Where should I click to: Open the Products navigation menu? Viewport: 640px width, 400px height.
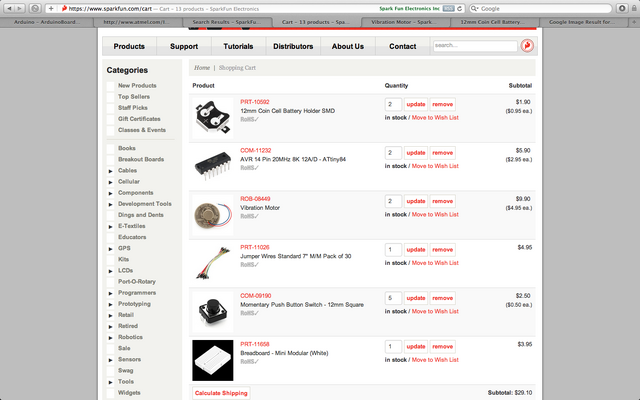point(129,46)
